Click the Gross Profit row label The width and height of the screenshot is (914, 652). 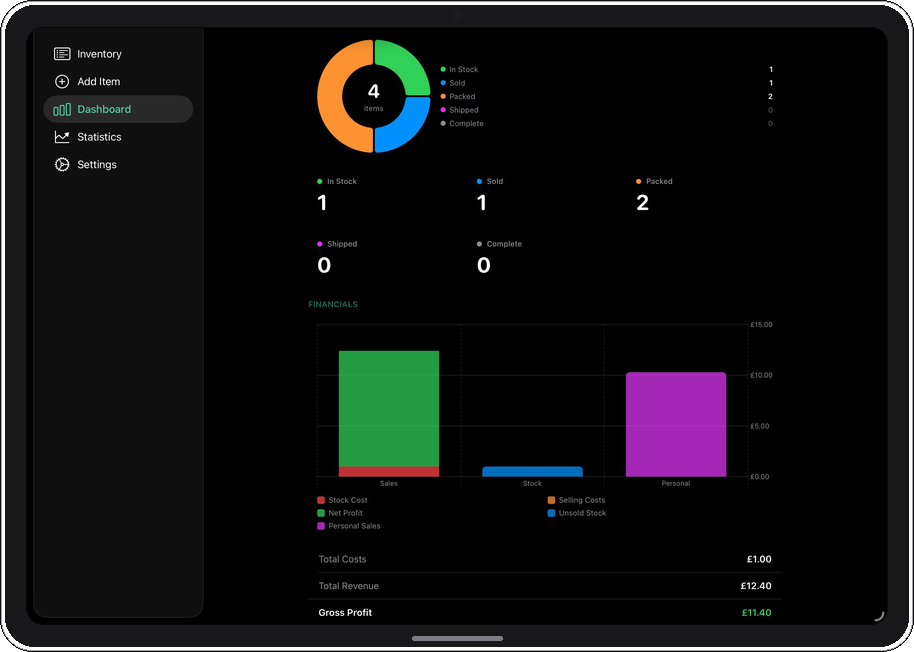(x=345, y=612)
